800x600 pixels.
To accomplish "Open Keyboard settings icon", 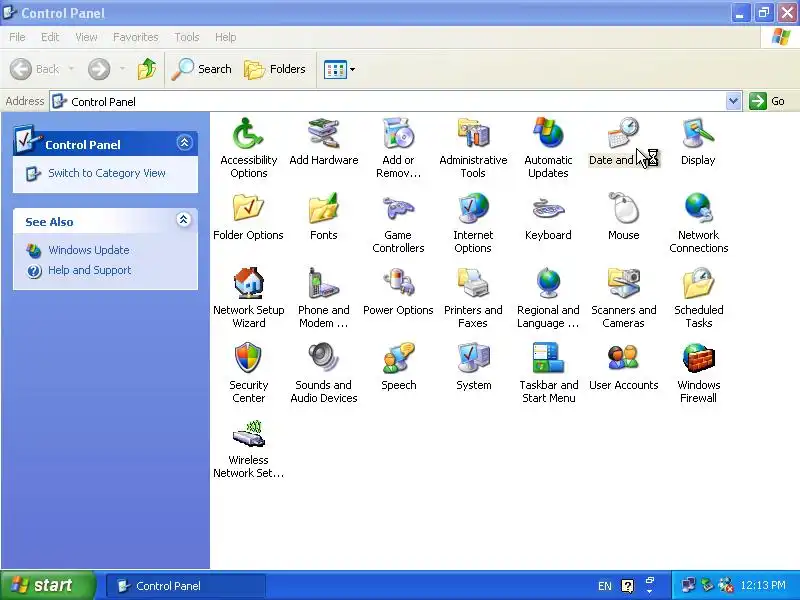I will pyautogui.click(x=548, y=217).
